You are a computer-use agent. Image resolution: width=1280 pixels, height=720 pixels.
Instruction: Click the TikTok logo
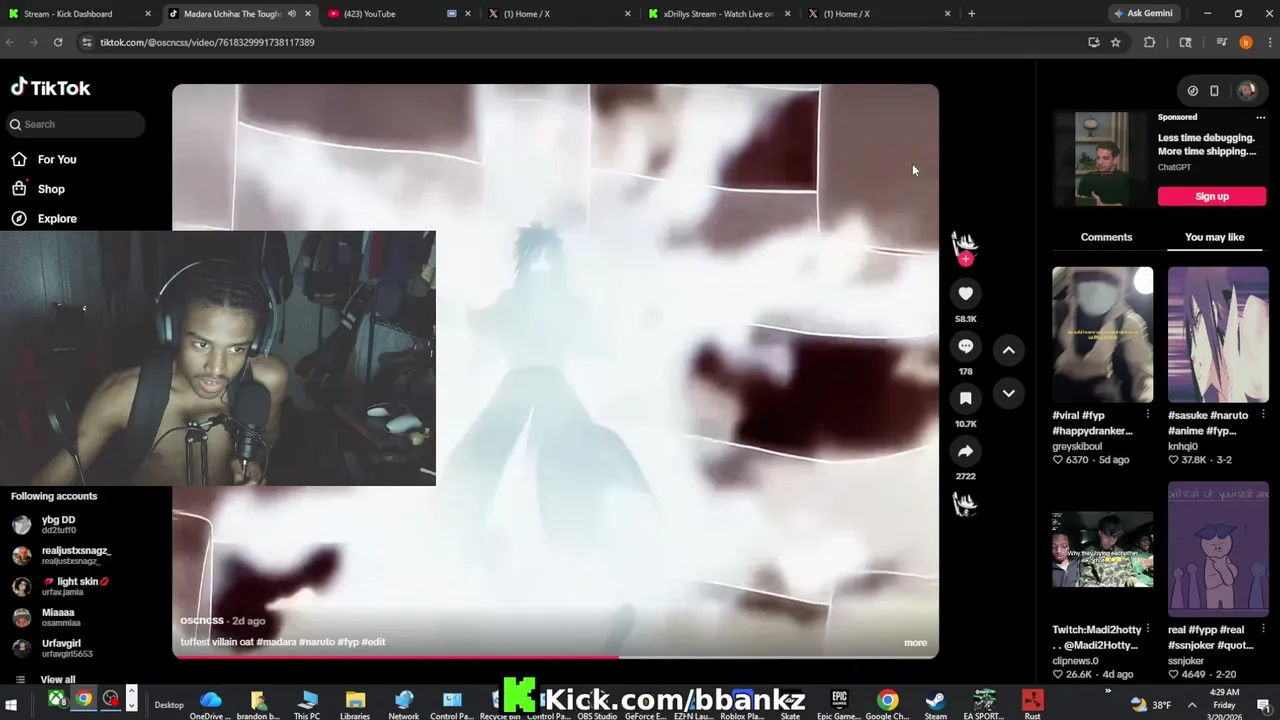[x=50, y=88]
